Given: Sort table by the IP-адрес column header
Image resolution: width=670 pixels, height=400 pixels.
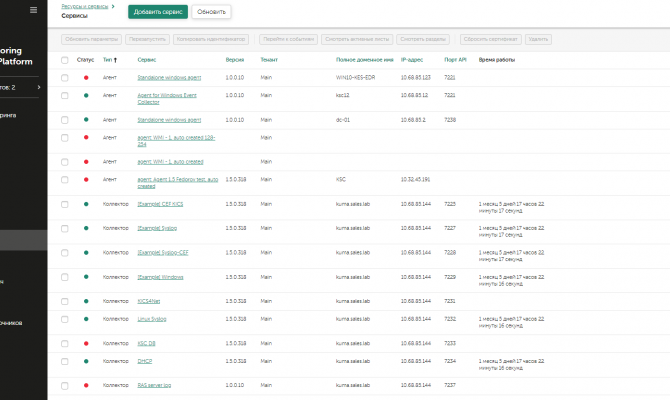Looking at the screenshot, I should click(x=412, y=60).
